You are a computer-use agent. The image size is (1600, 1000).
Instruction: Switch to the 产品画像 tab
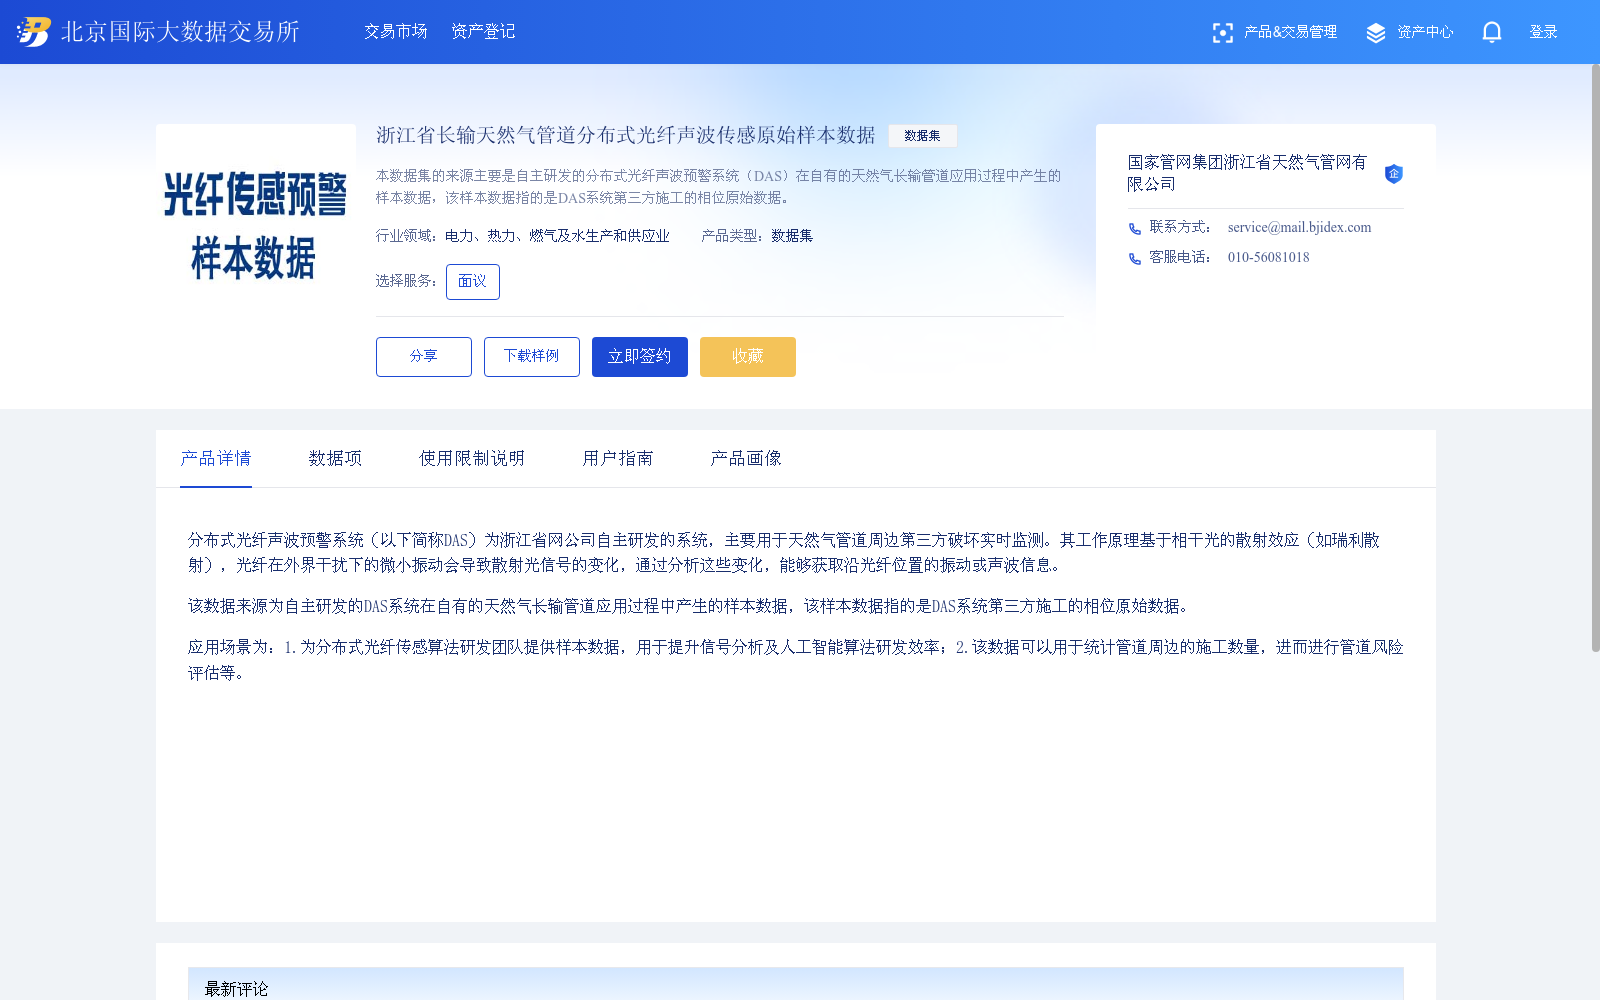coord(746,458)
